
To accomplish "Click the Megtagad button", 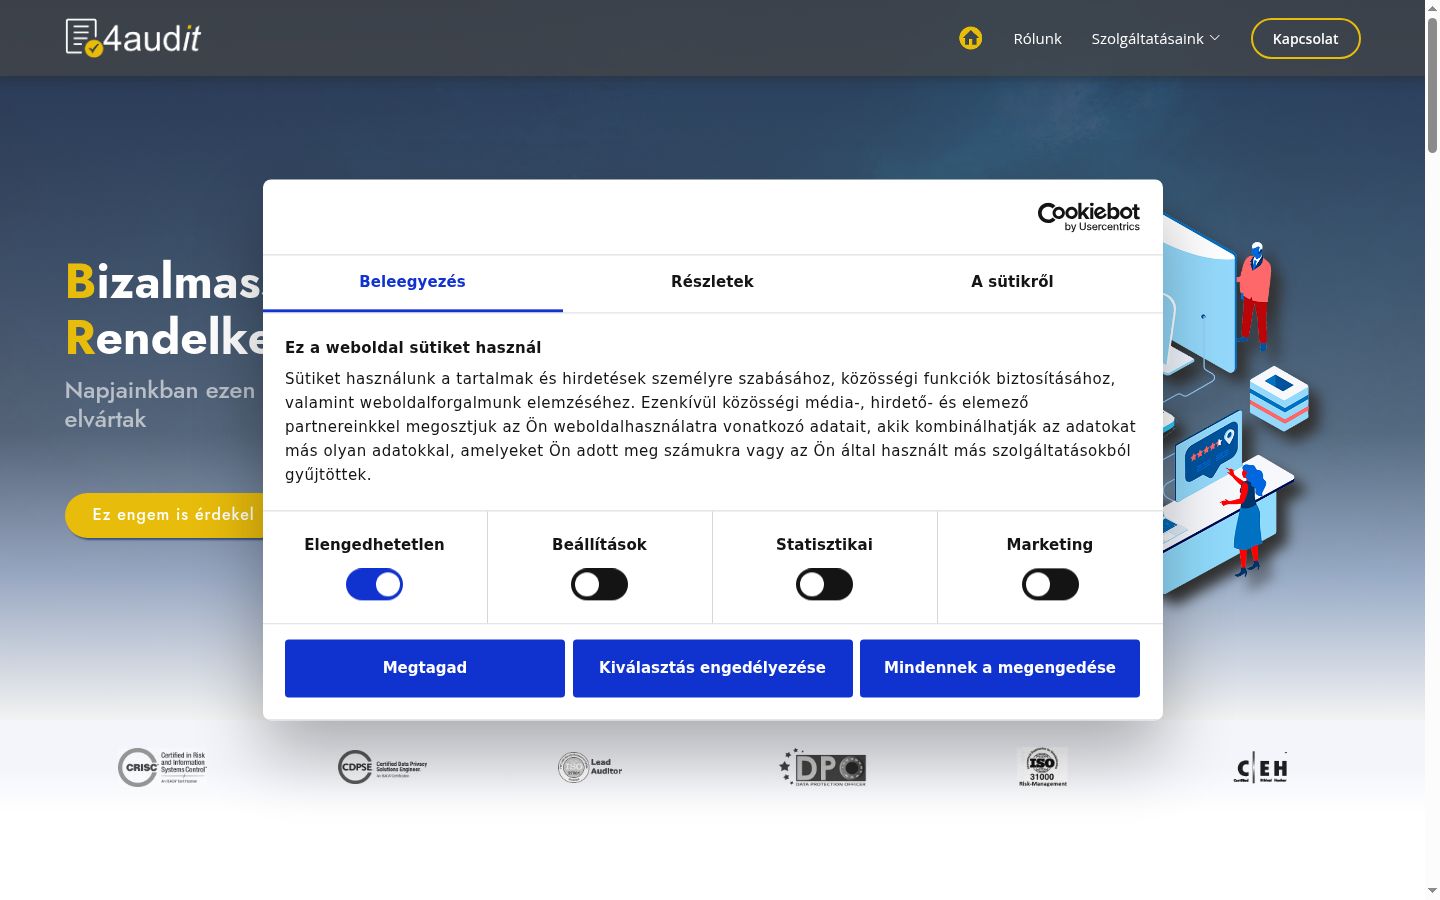I will tap(425, 668).
